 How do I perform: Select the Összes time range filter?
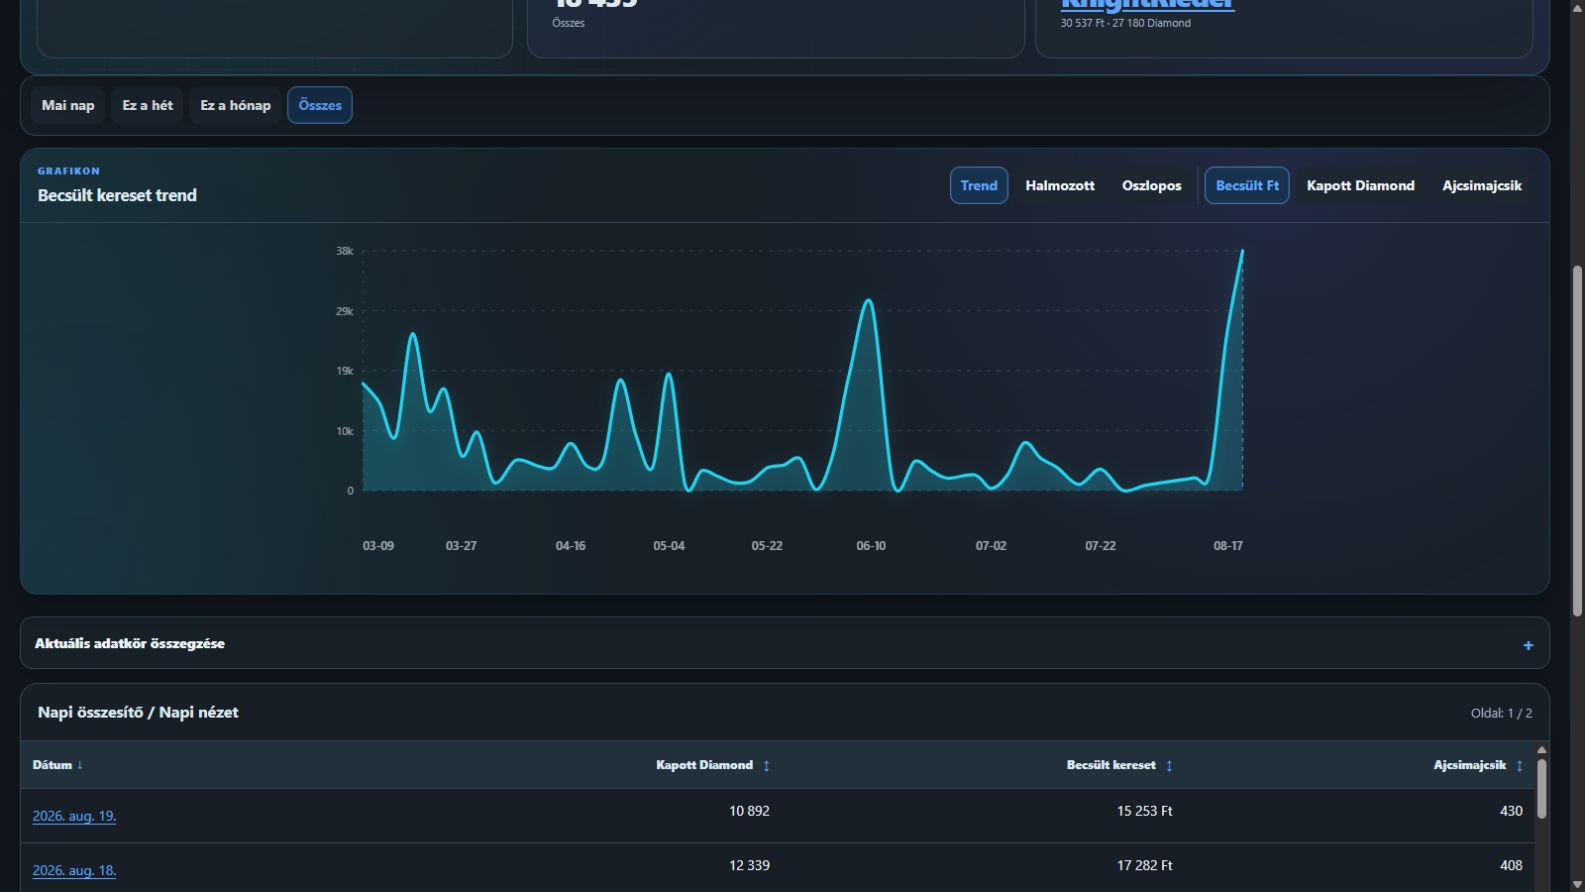tap(320, 105)
